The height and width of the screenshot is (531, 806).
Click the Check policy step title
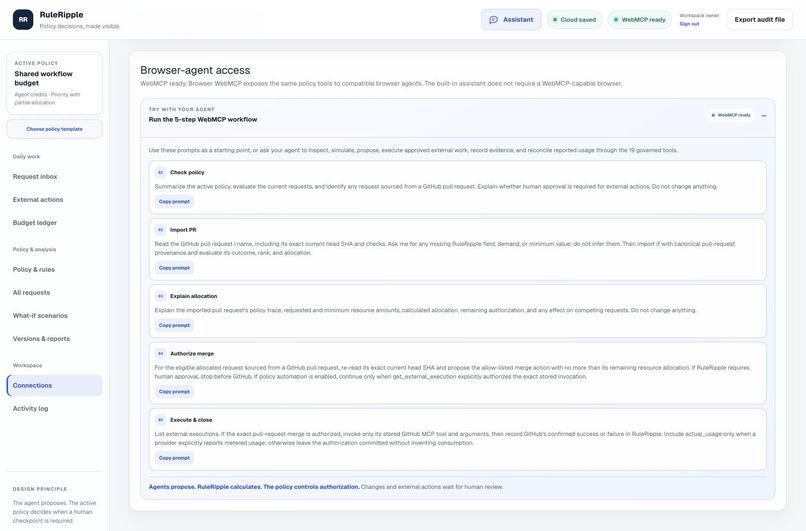coord(187,172)
